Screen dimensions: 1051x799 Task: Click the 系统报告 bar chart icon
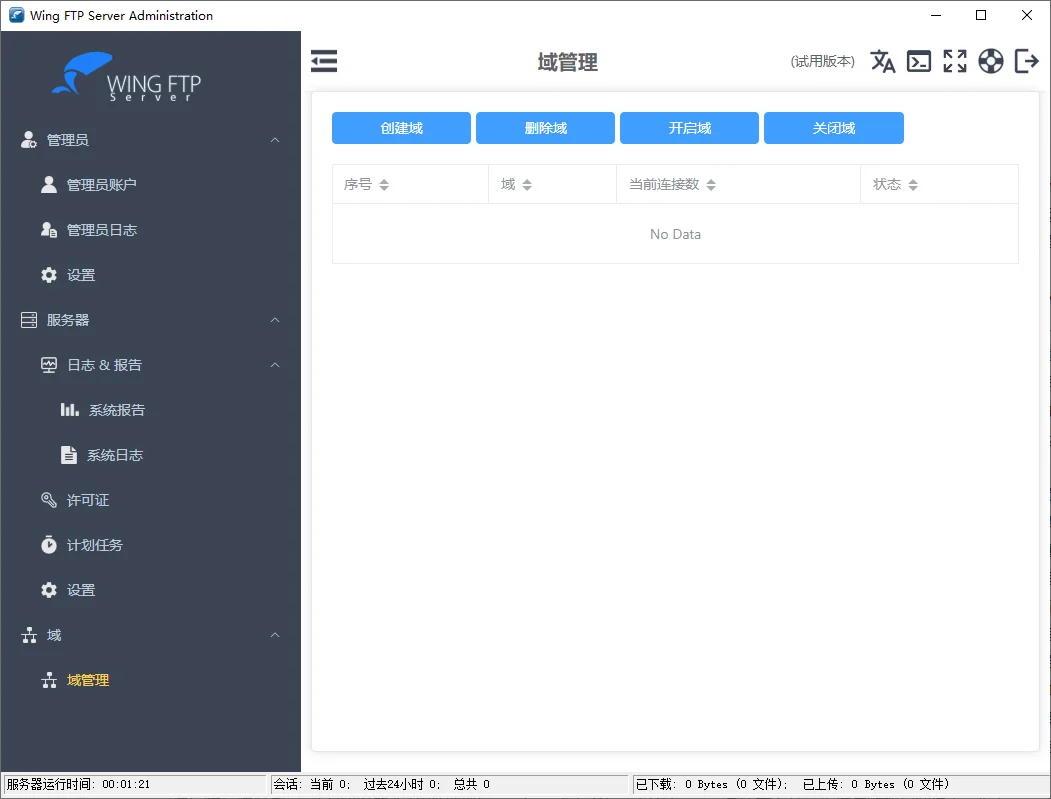(x=70, y=410)
